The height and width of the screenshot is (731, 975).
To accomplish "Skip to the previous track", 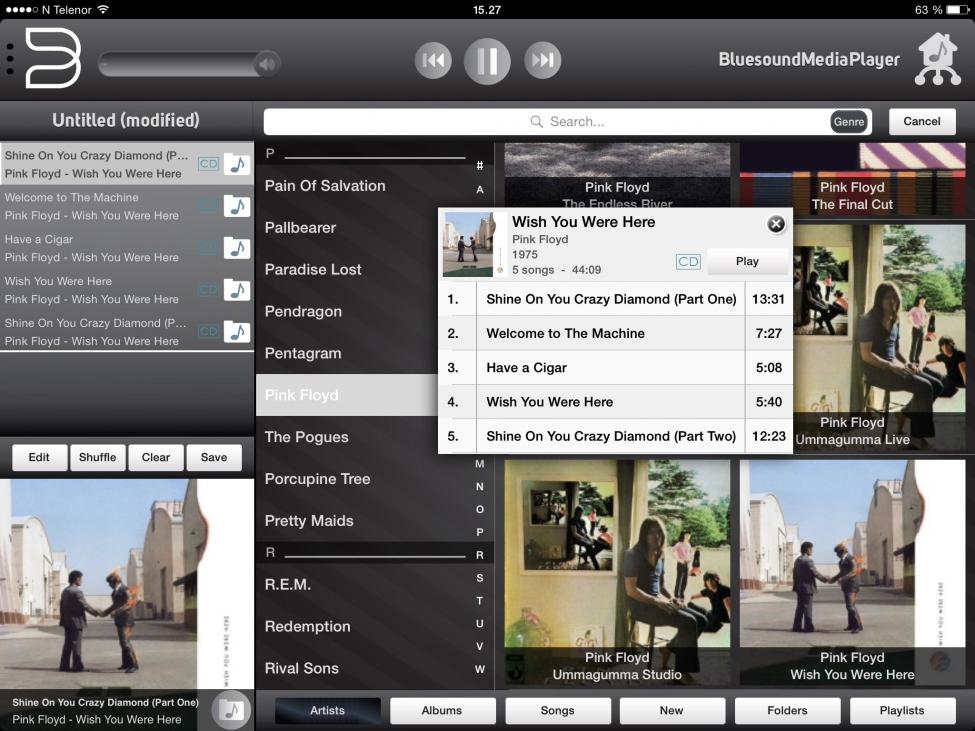I will (x=433, y=60).
